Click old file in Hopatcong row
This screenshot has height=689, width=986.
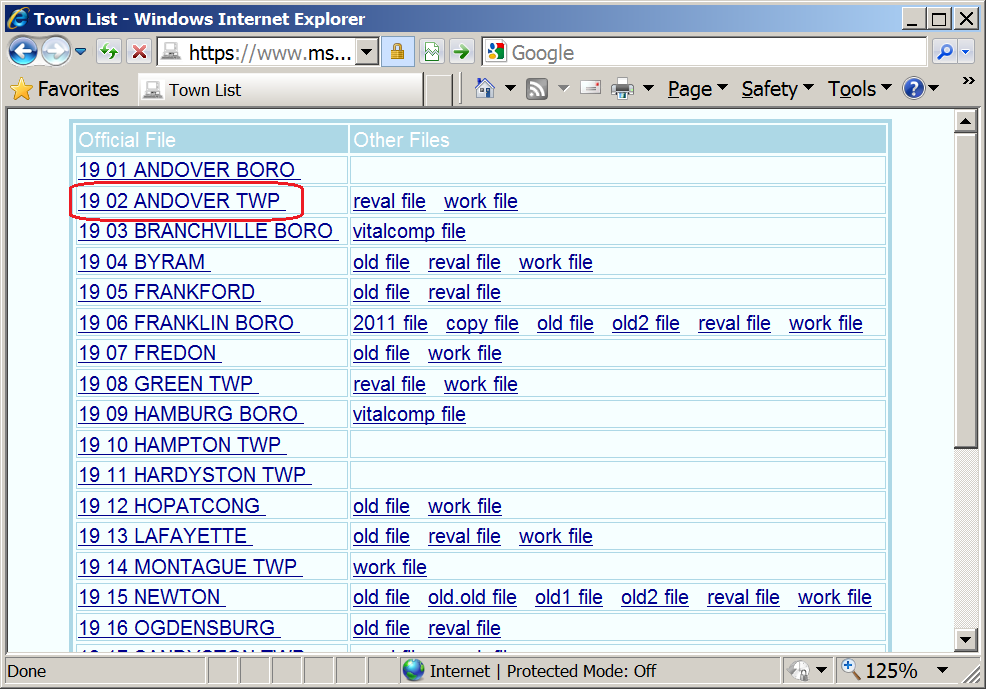click(x=381, y=506)
